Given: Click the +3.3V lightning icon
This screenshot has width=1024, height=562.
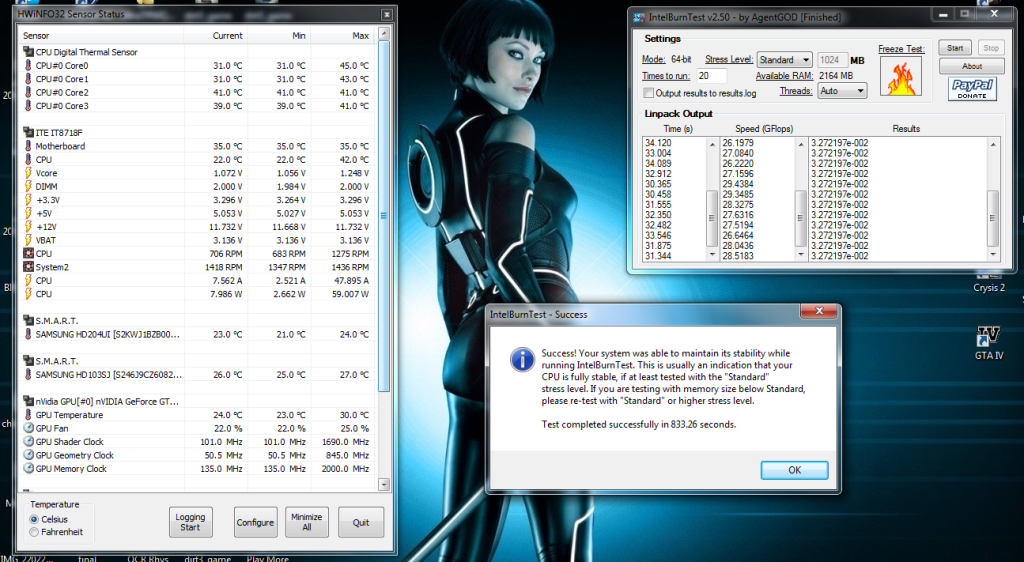Looking at the screenshot, I should pos(28,200).
